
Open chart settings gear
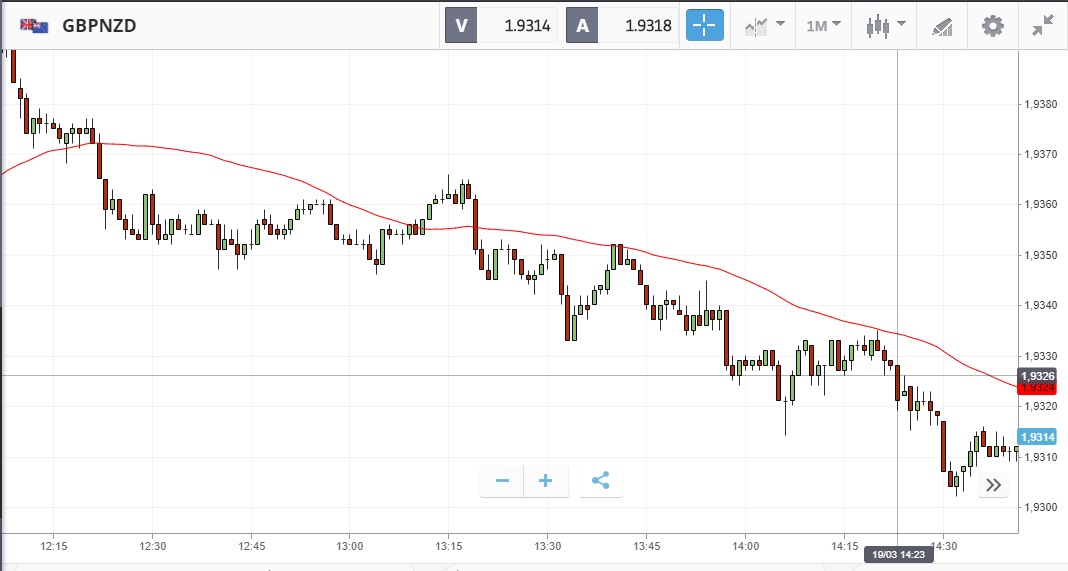point(992,26)
